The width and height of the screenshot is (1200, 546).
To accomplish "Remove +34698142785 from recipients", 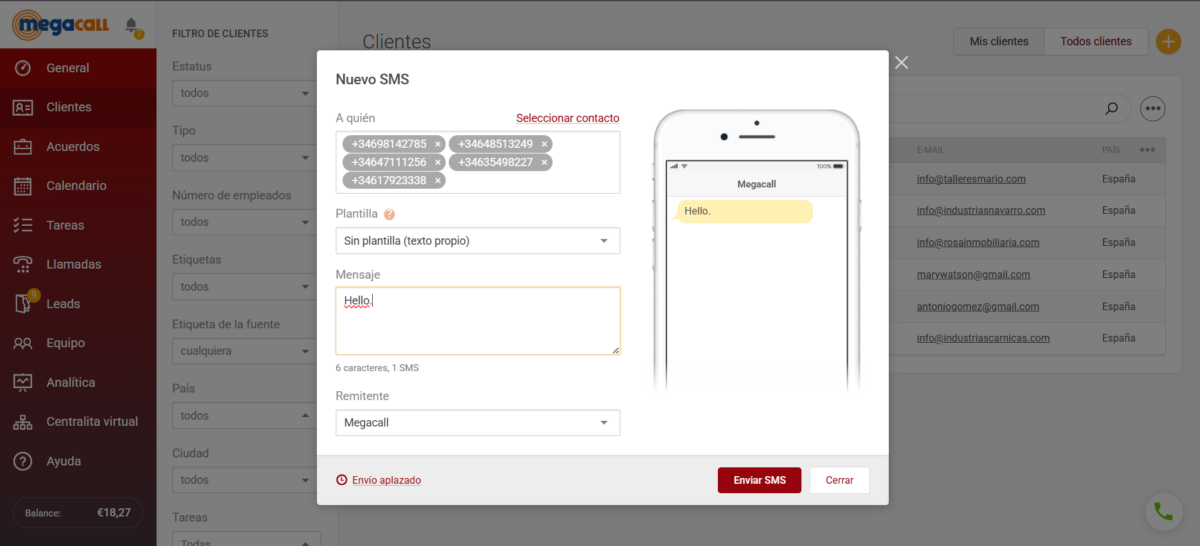I will [x=438, y=144].
